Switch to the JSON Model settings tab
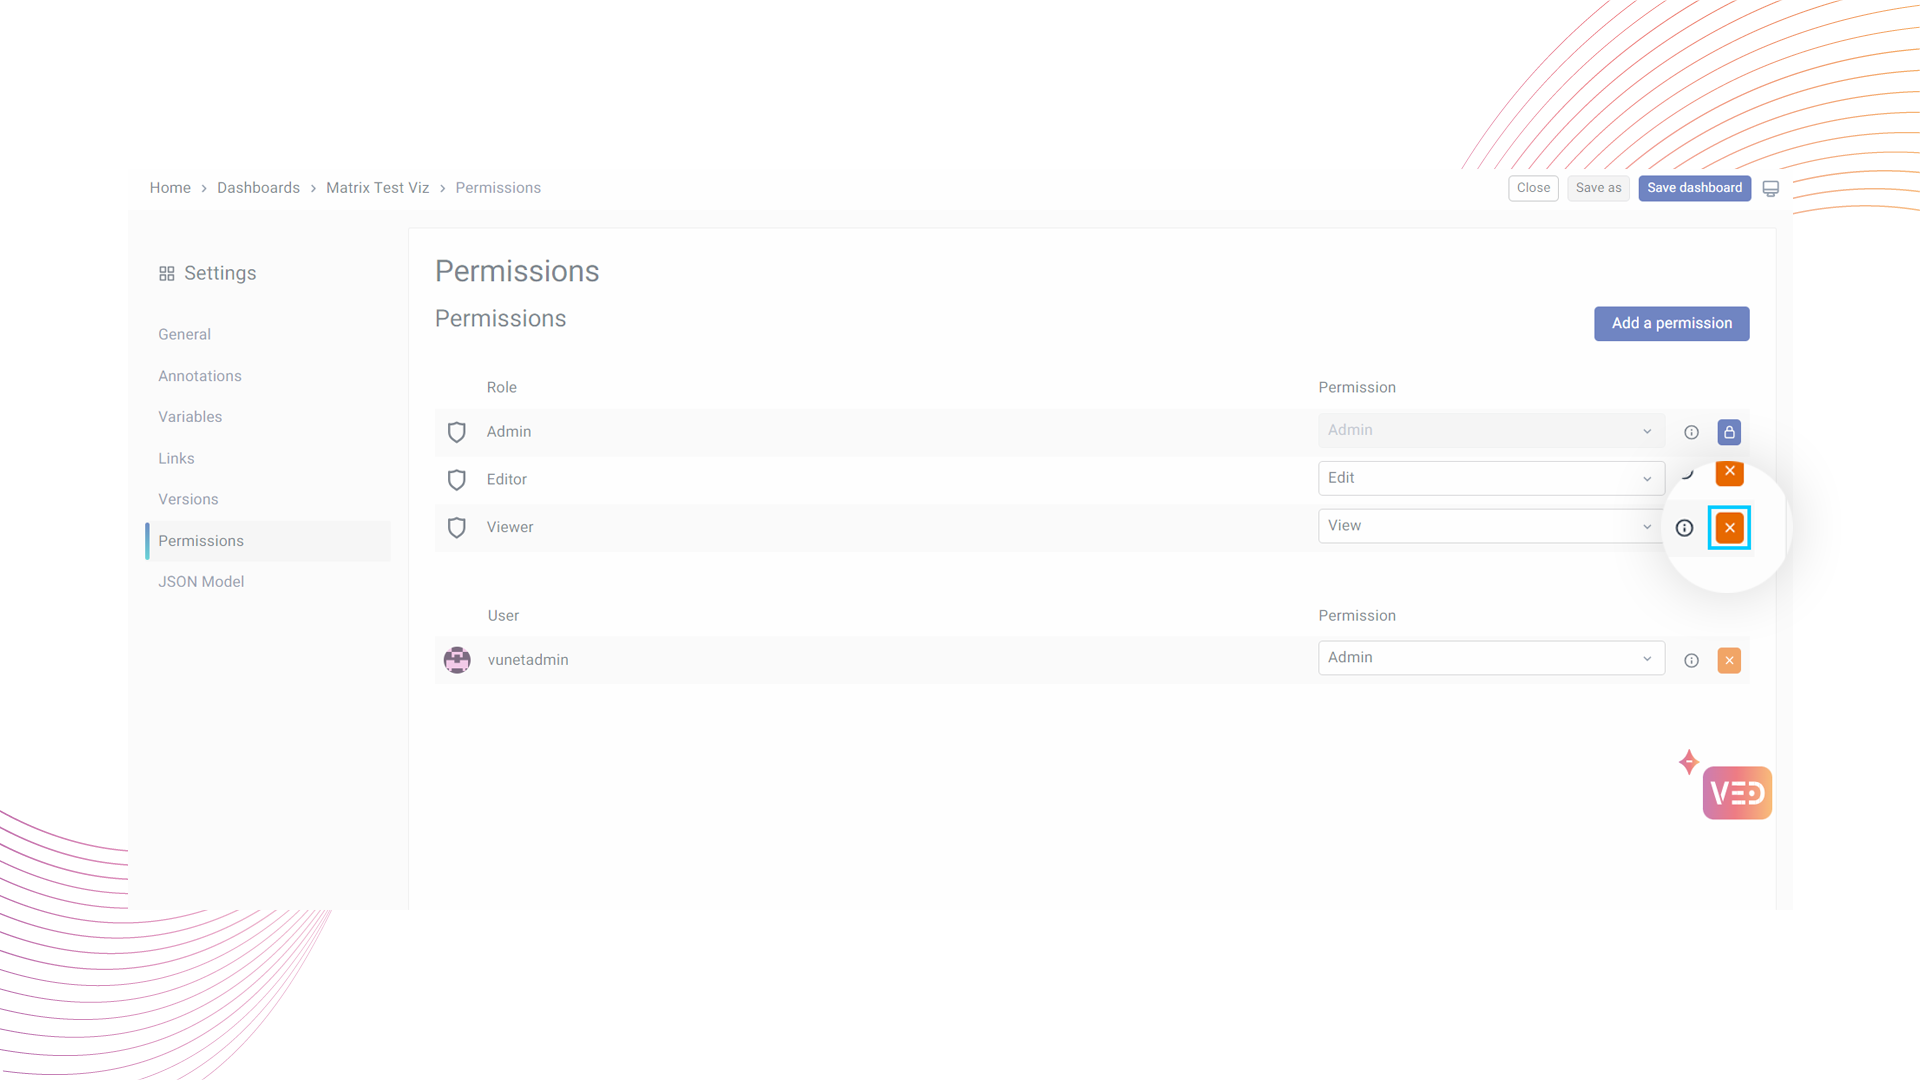 click(201, 582)
